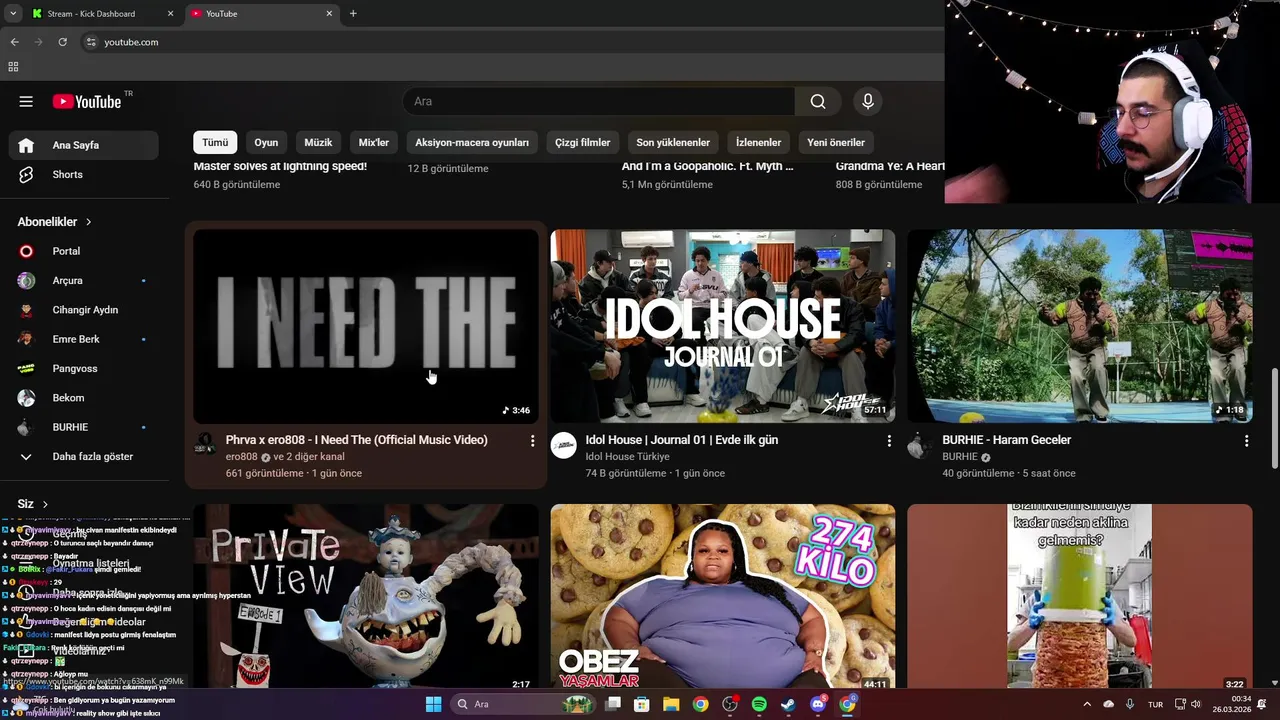Image resolution: width=1280 pixels, height=720 pixels.
Task: Select Aksiyon-macera oyunları filter chip
Action: [x=472, y=142]
